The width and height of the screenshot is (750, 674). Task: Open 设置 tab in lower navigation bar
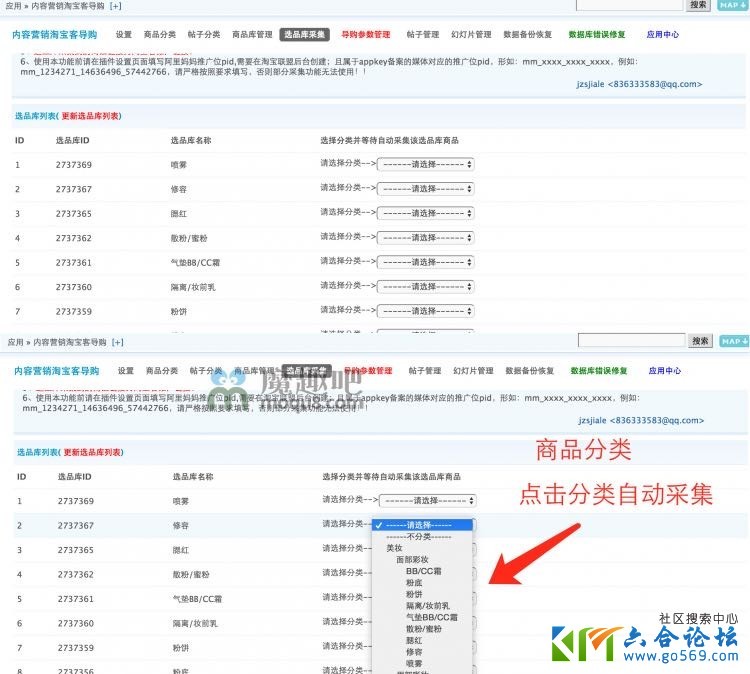[x=125, y=371]
